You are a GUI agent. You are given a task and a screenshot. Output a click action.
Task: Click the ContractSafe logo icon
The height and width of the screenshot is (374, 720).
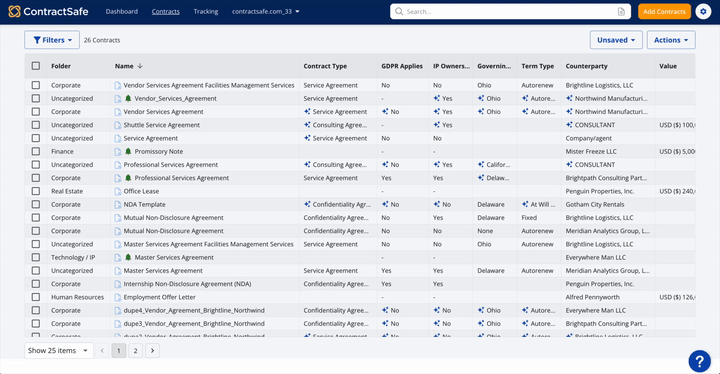point(15,11)
